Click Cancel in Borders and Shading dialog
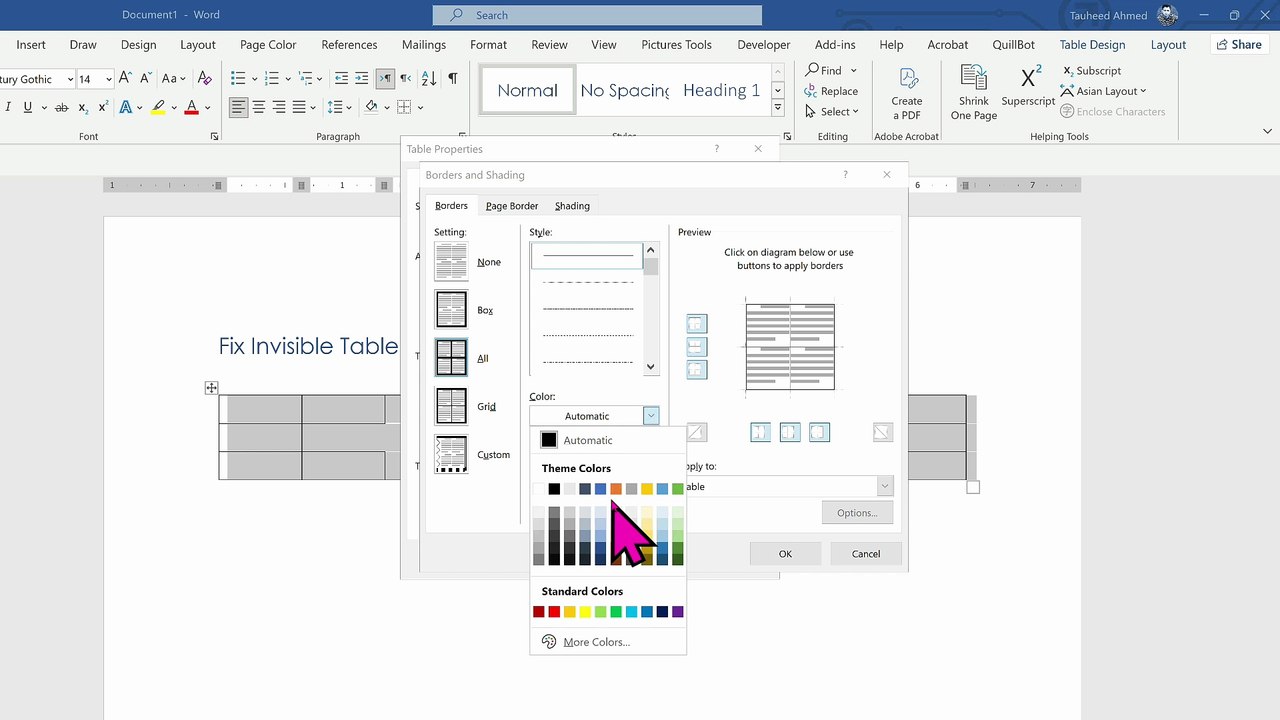Image resolution: width=1280 pixels, height=720 pixels. tap(866, 554)
